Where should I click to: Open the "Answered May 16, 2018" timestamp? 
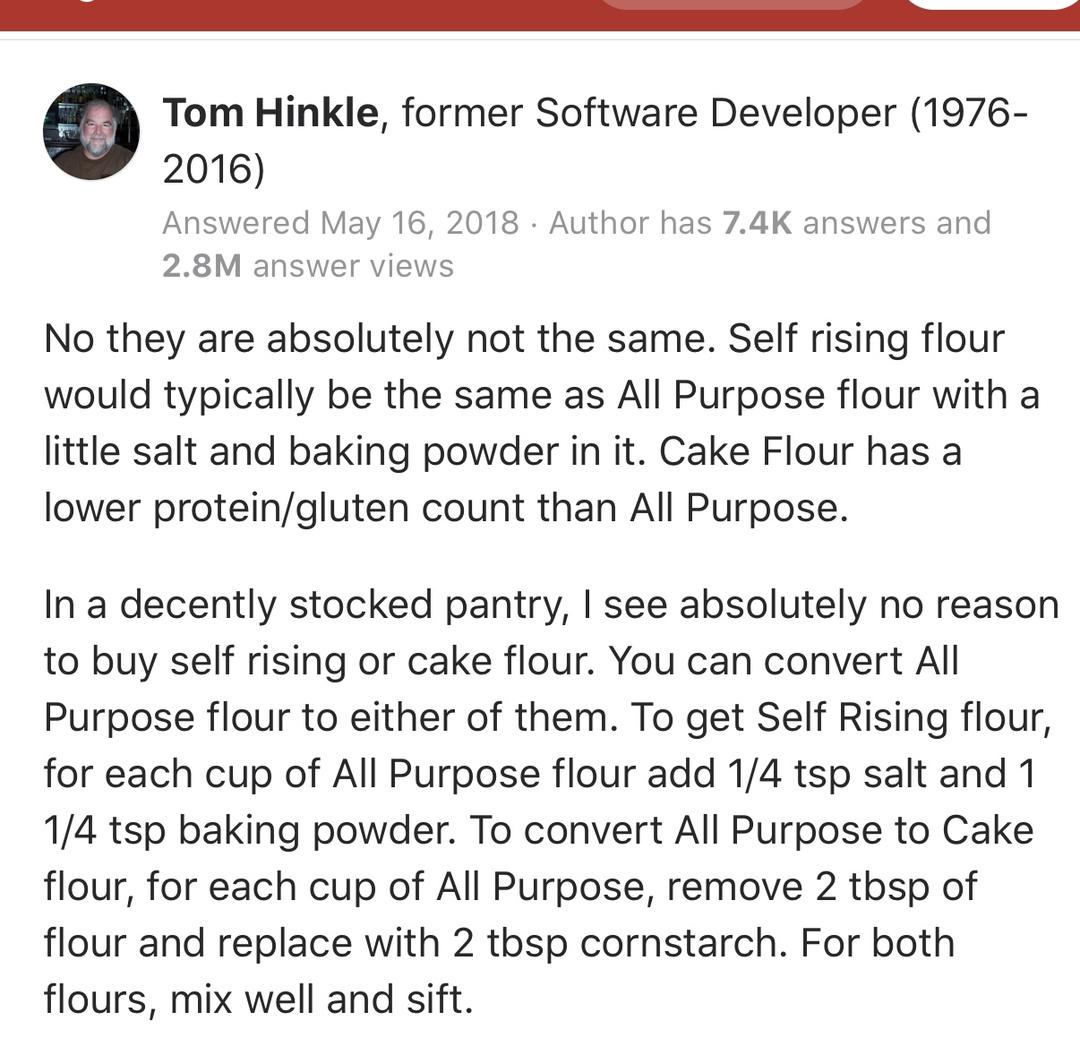tap(340, 223)
